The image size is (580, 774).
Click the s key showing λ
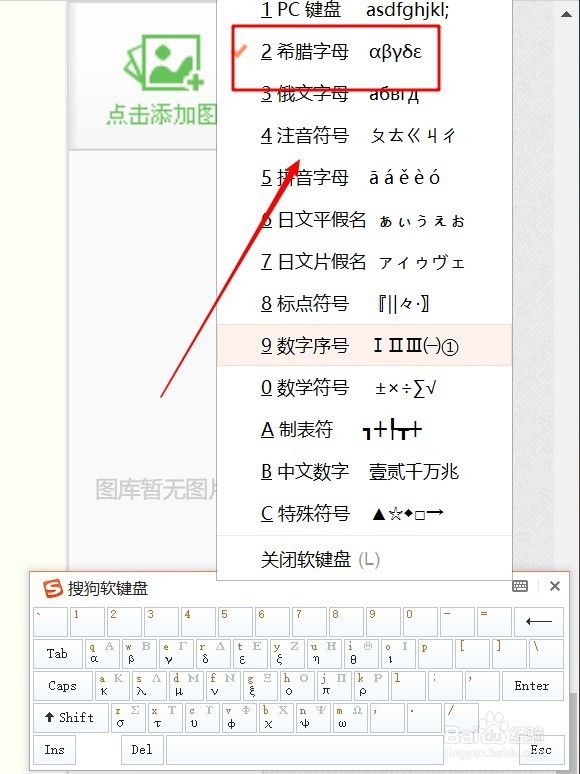pos(149,686)
